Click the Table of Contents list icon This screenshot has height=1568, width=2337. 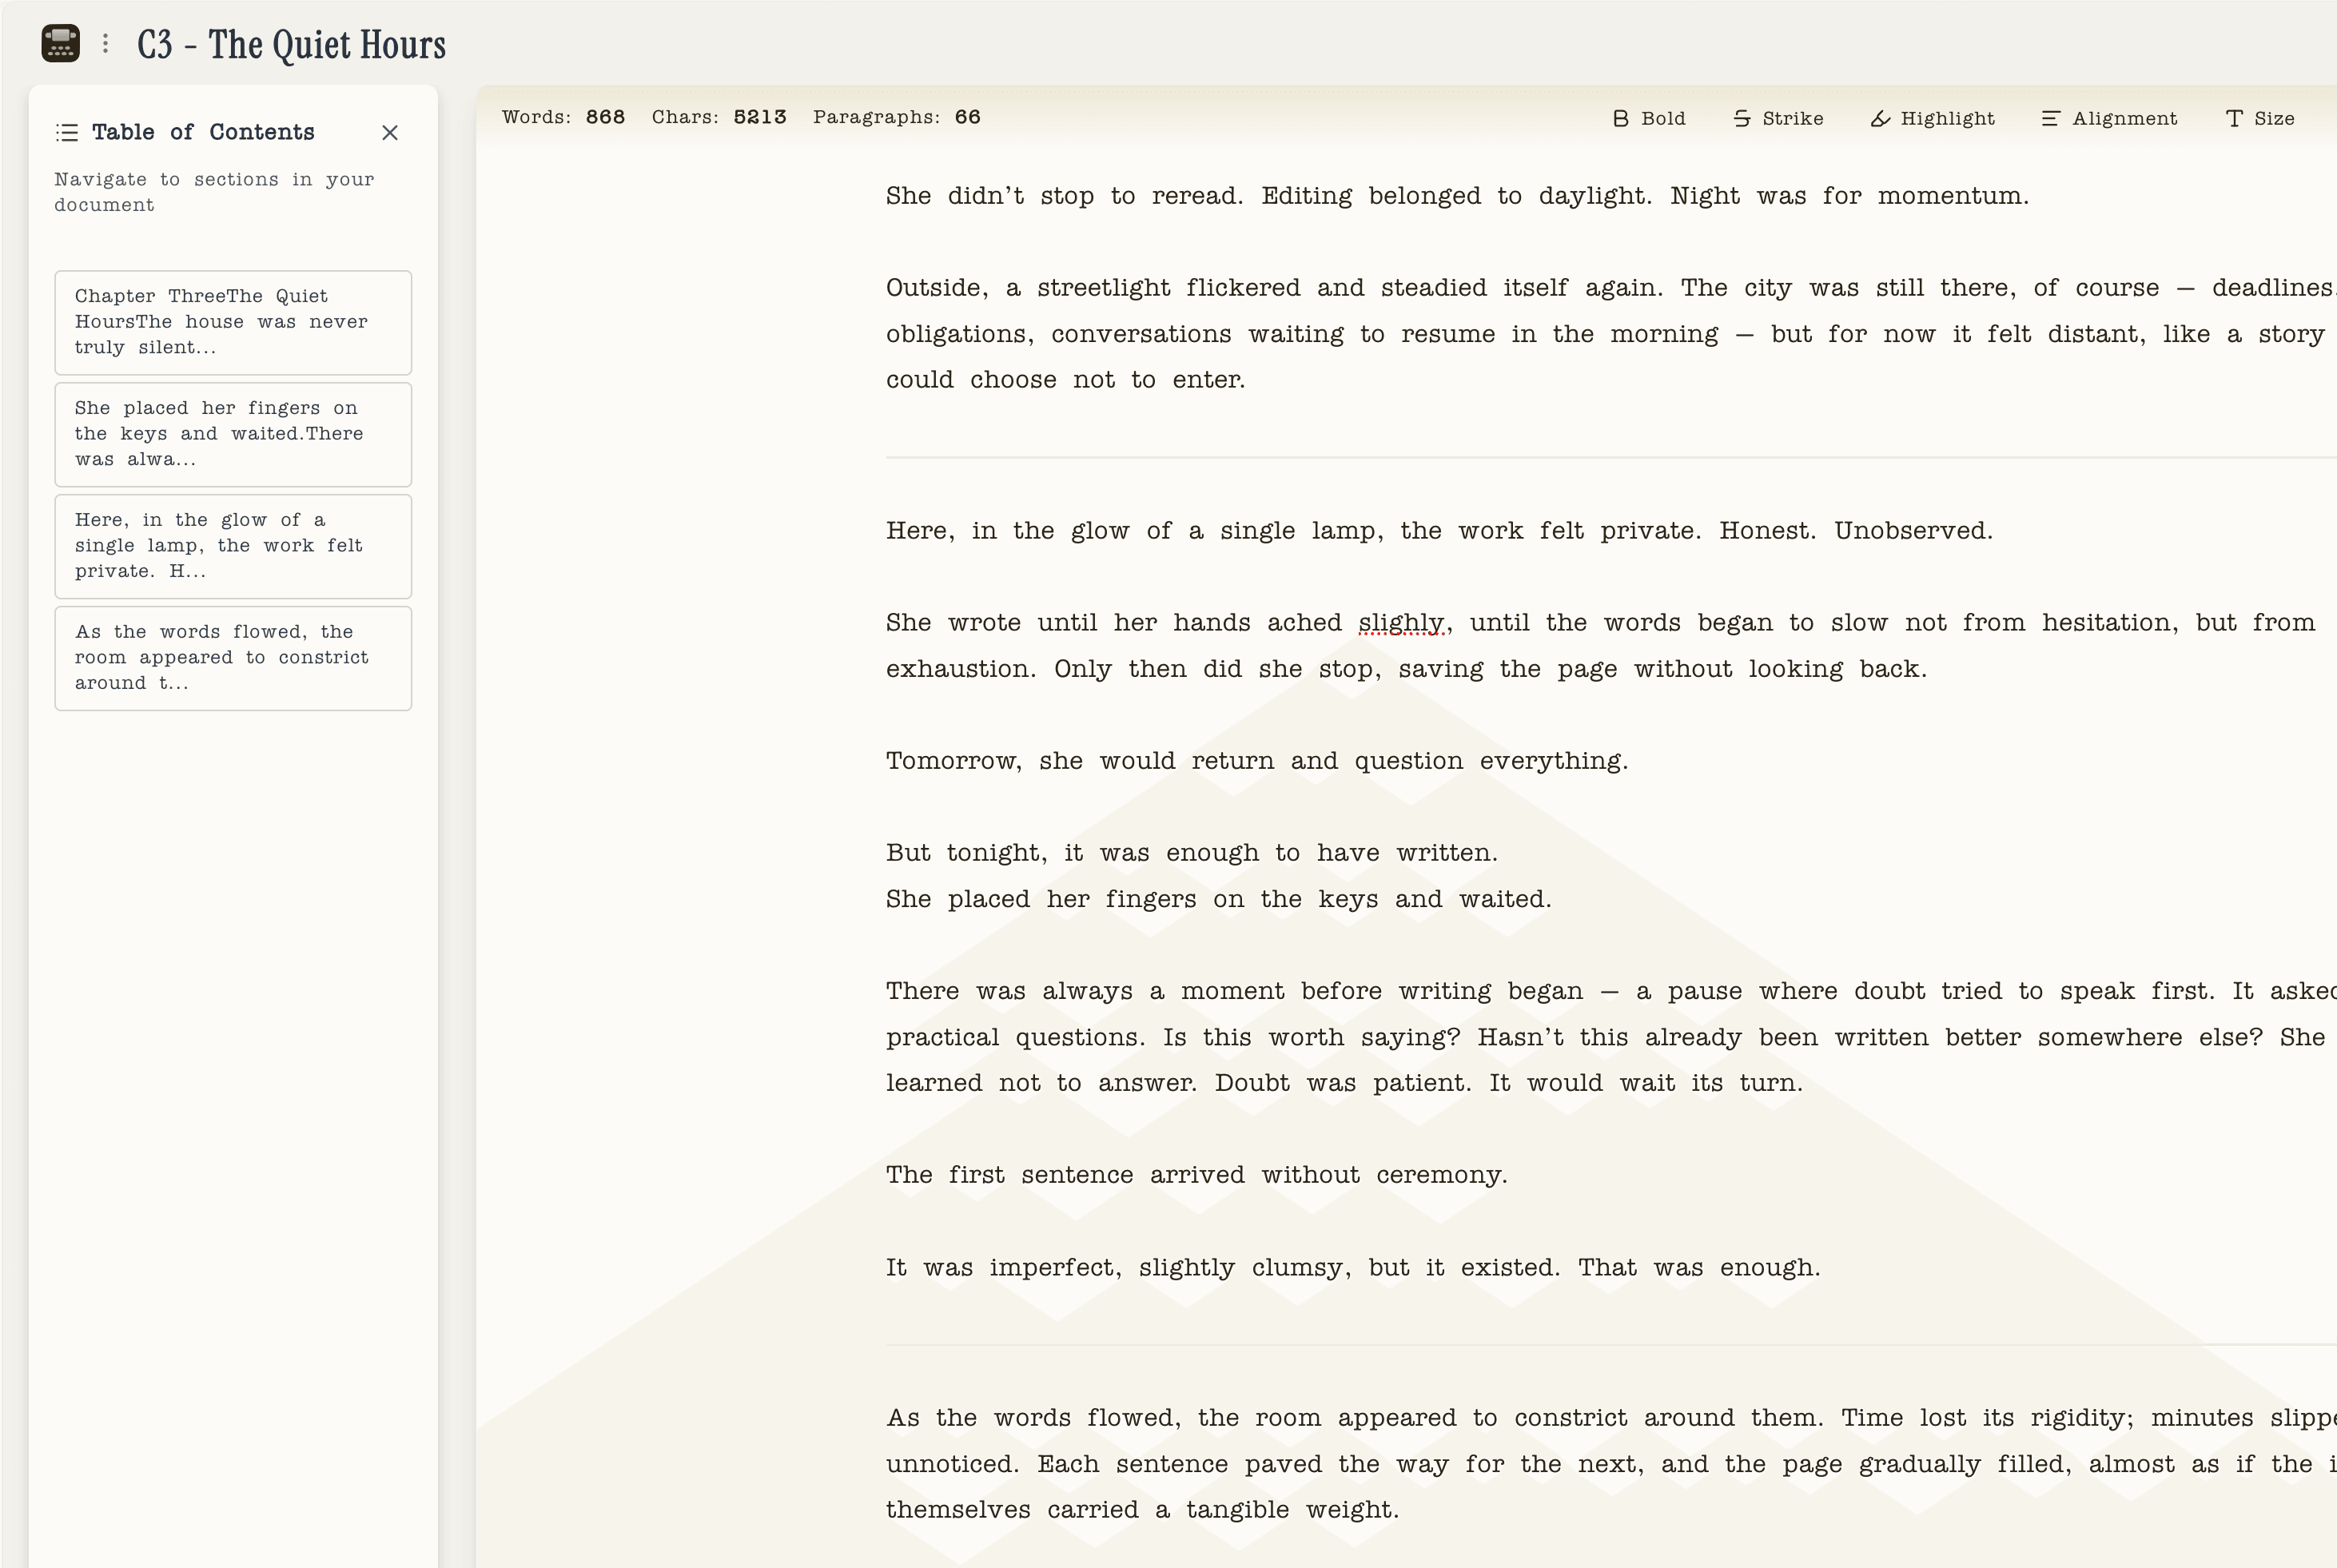point(67,132)
